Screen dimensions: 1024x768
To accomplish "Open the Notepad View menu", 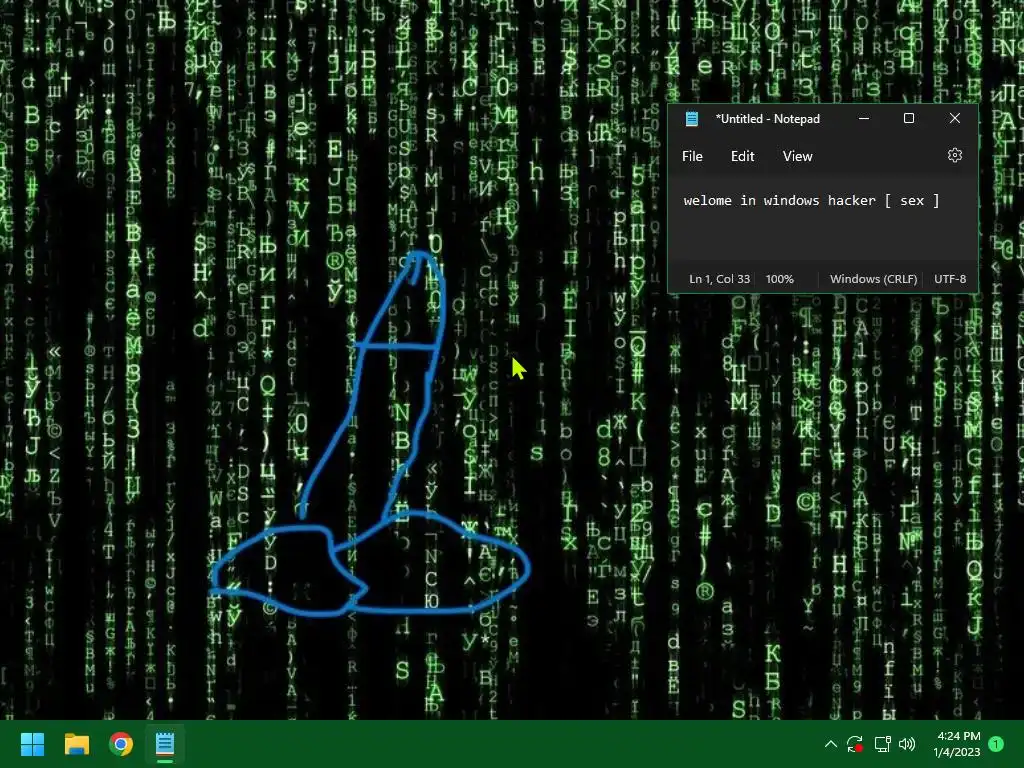I will coord(797,157).
